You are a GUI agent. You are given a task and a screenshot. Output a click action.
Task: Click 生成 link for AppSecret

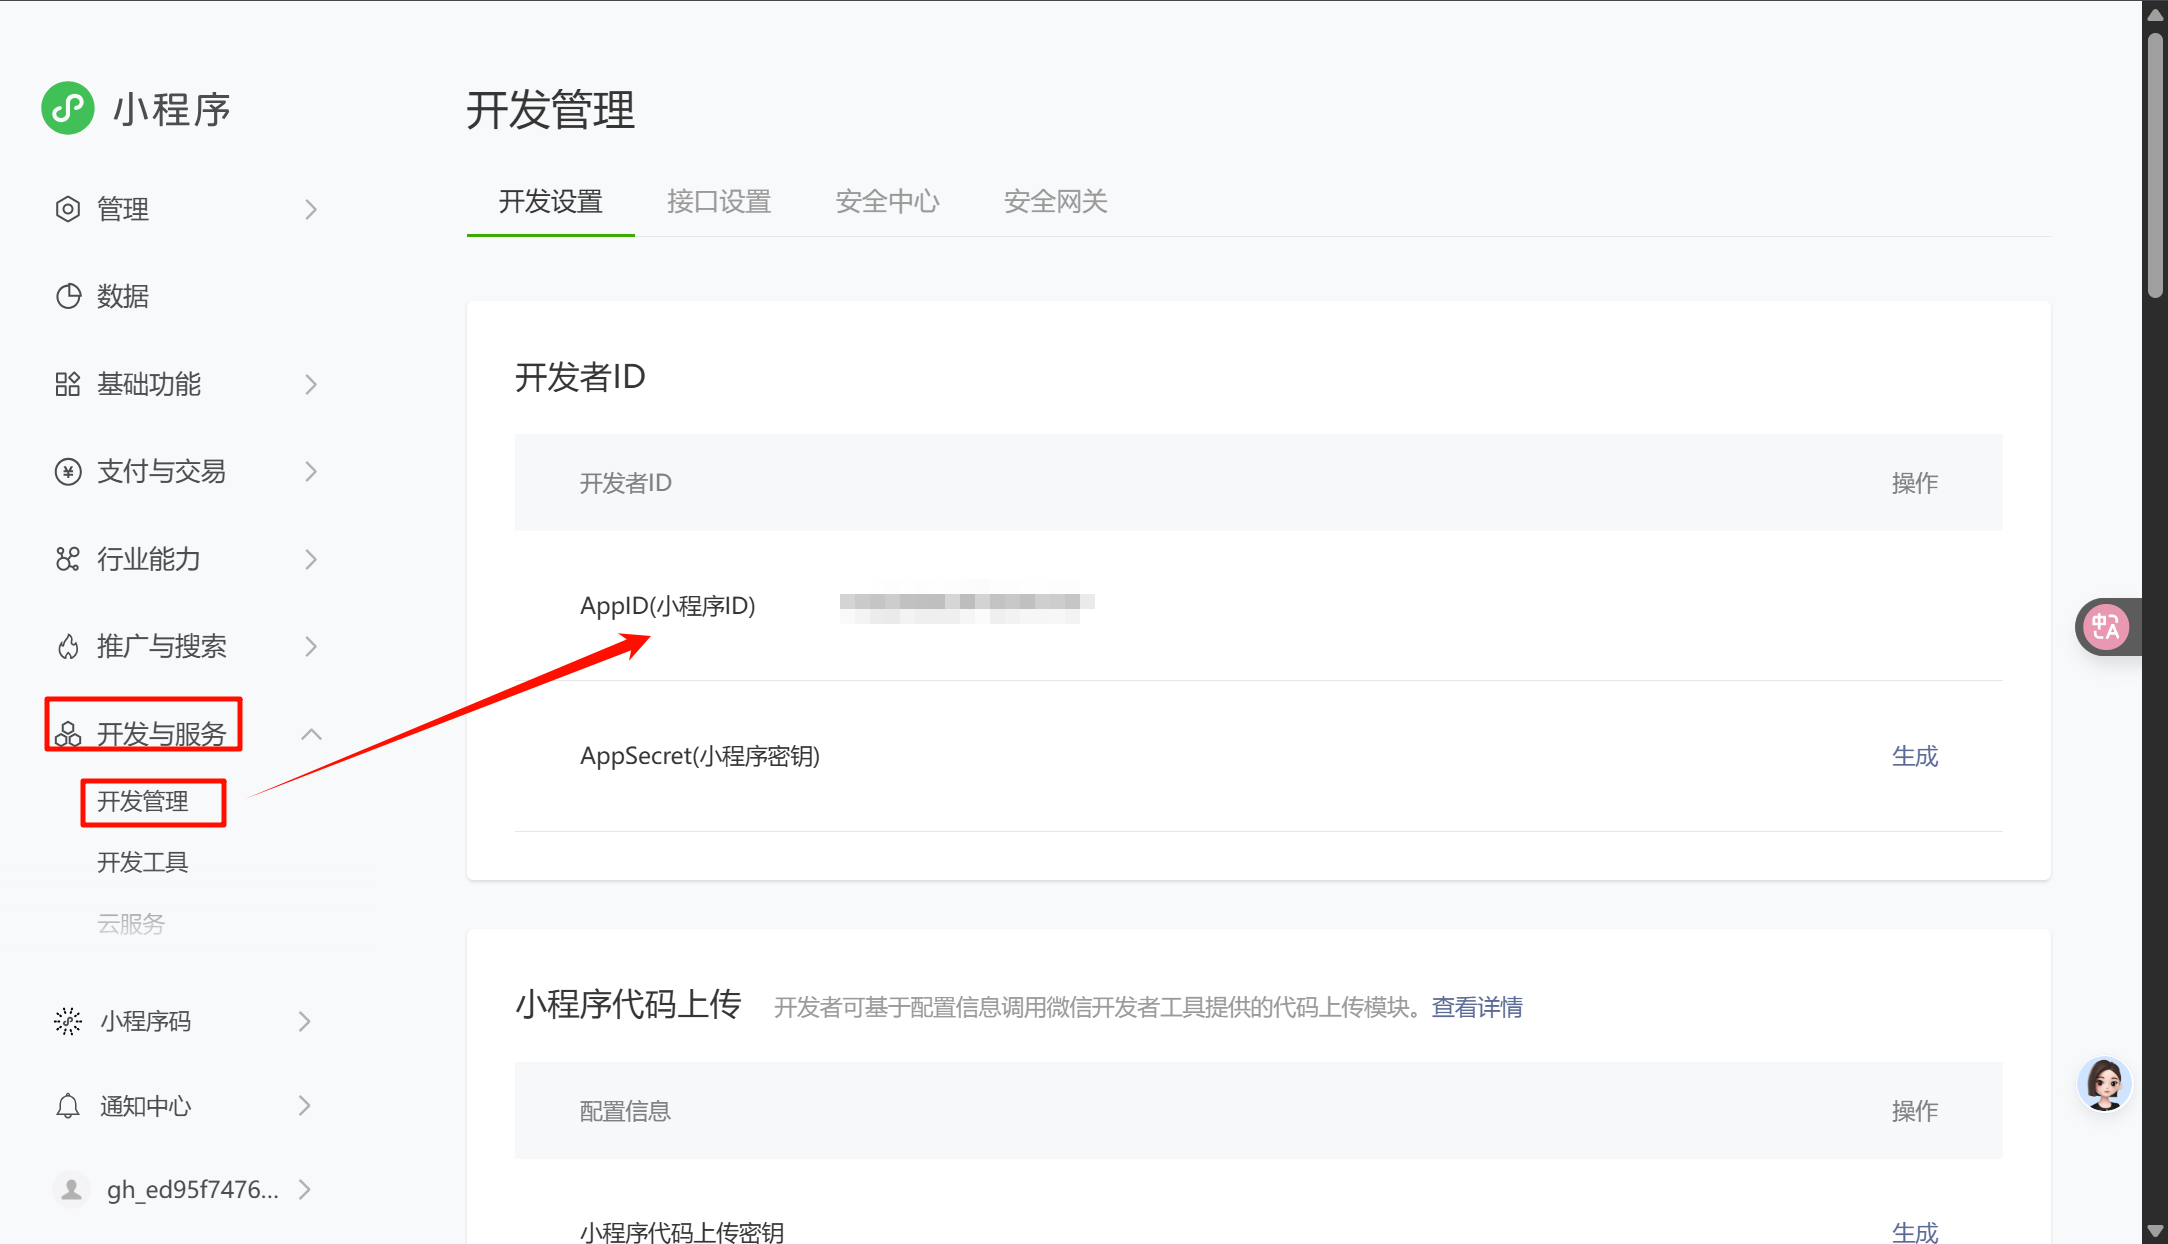tap(1914, 756)
